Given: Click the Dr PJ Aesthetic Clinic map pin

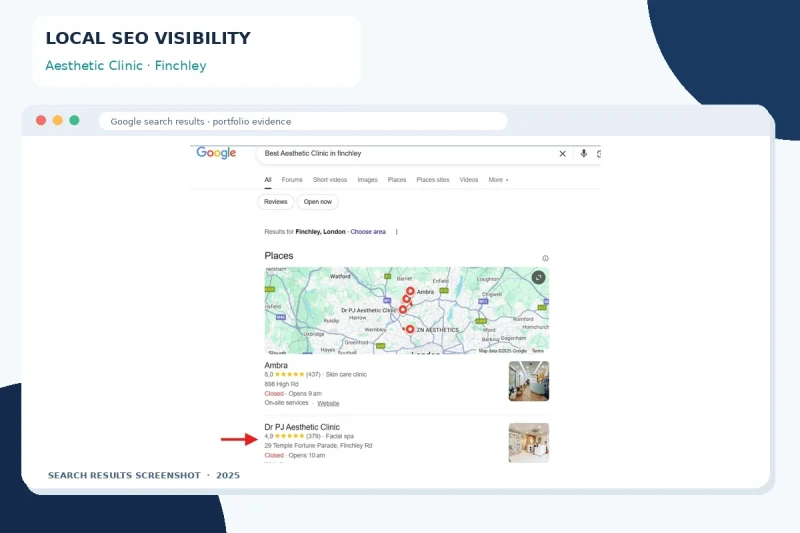Looking at the screenshot, I should pyautogui.click(x=403, y=310).
